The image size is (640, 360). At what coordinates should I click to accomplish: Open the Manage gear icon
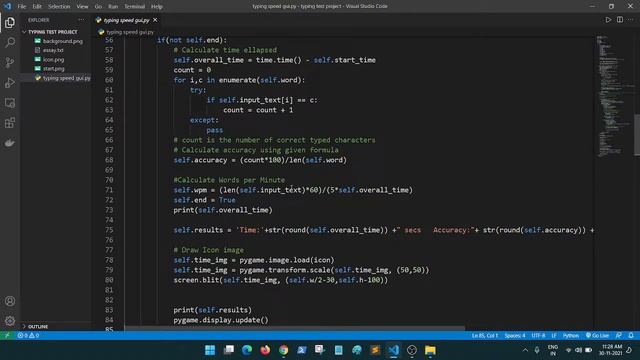pos(10,321)
